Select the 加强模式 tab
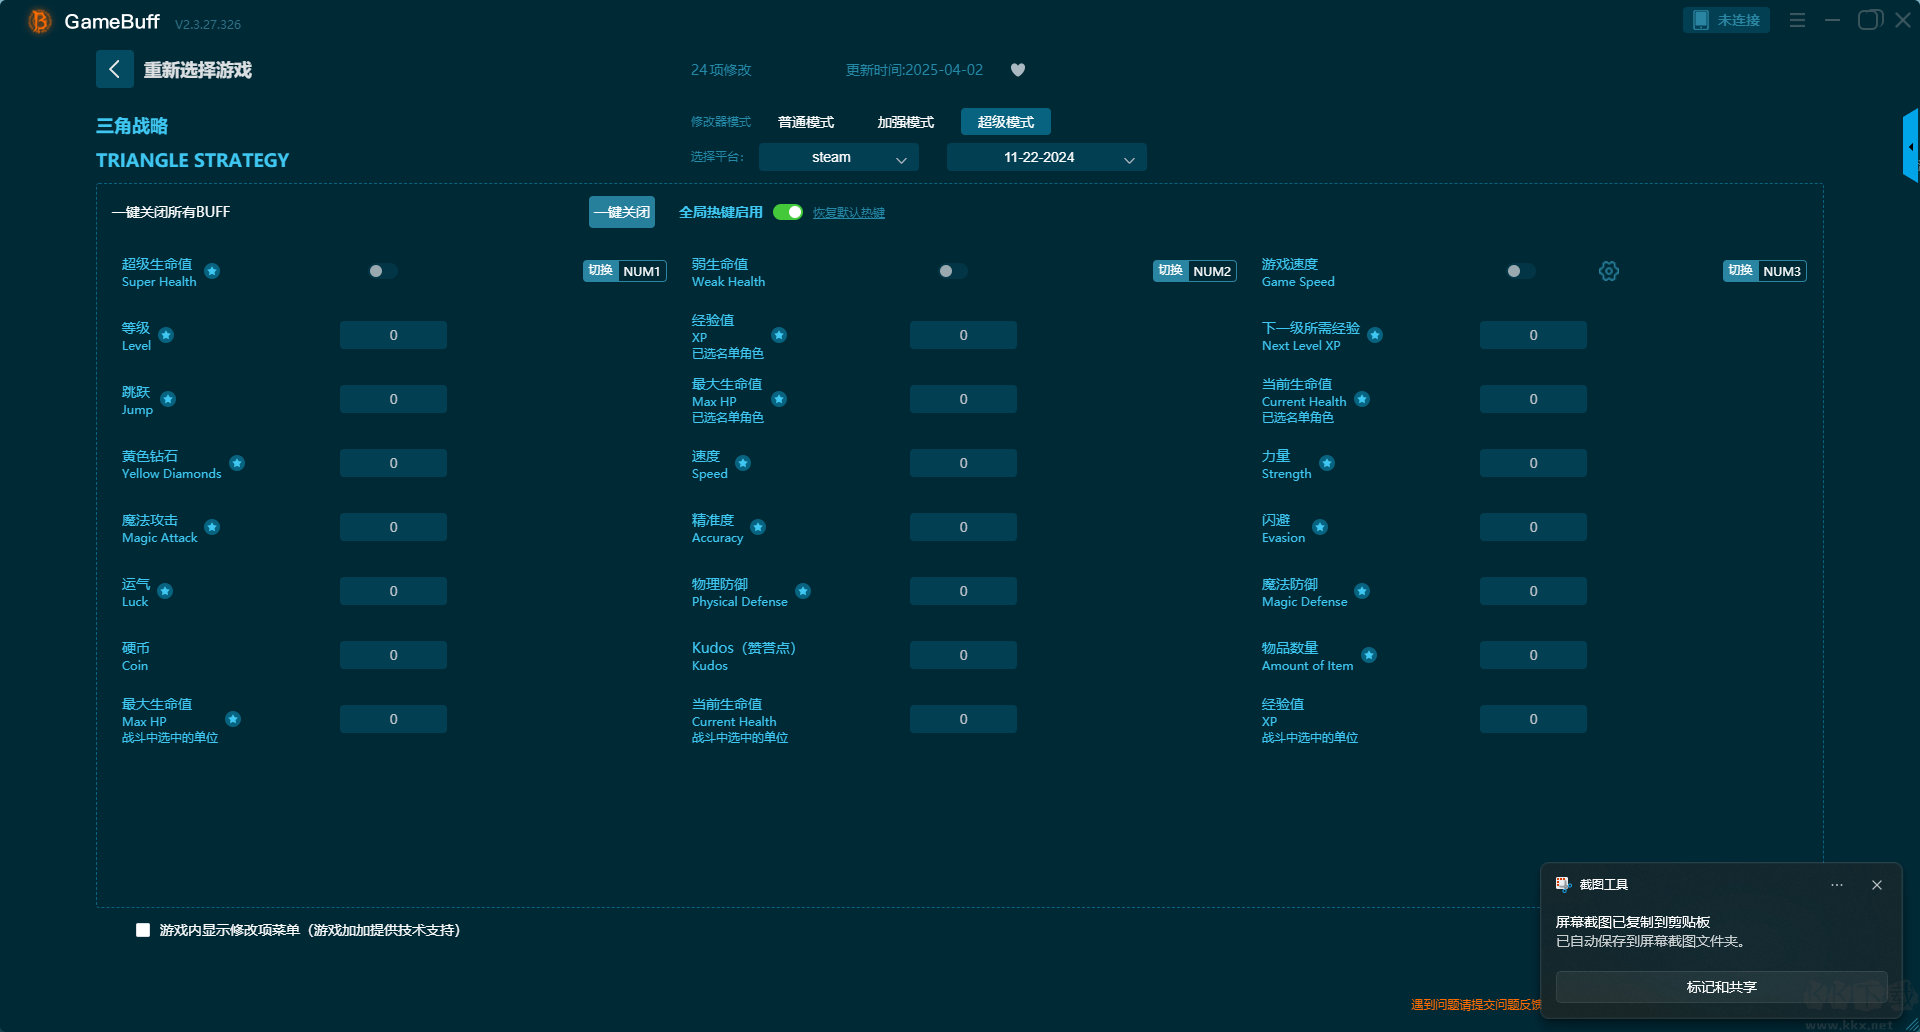This screenshot has height=1032, width=1920. tap(906, 122)
